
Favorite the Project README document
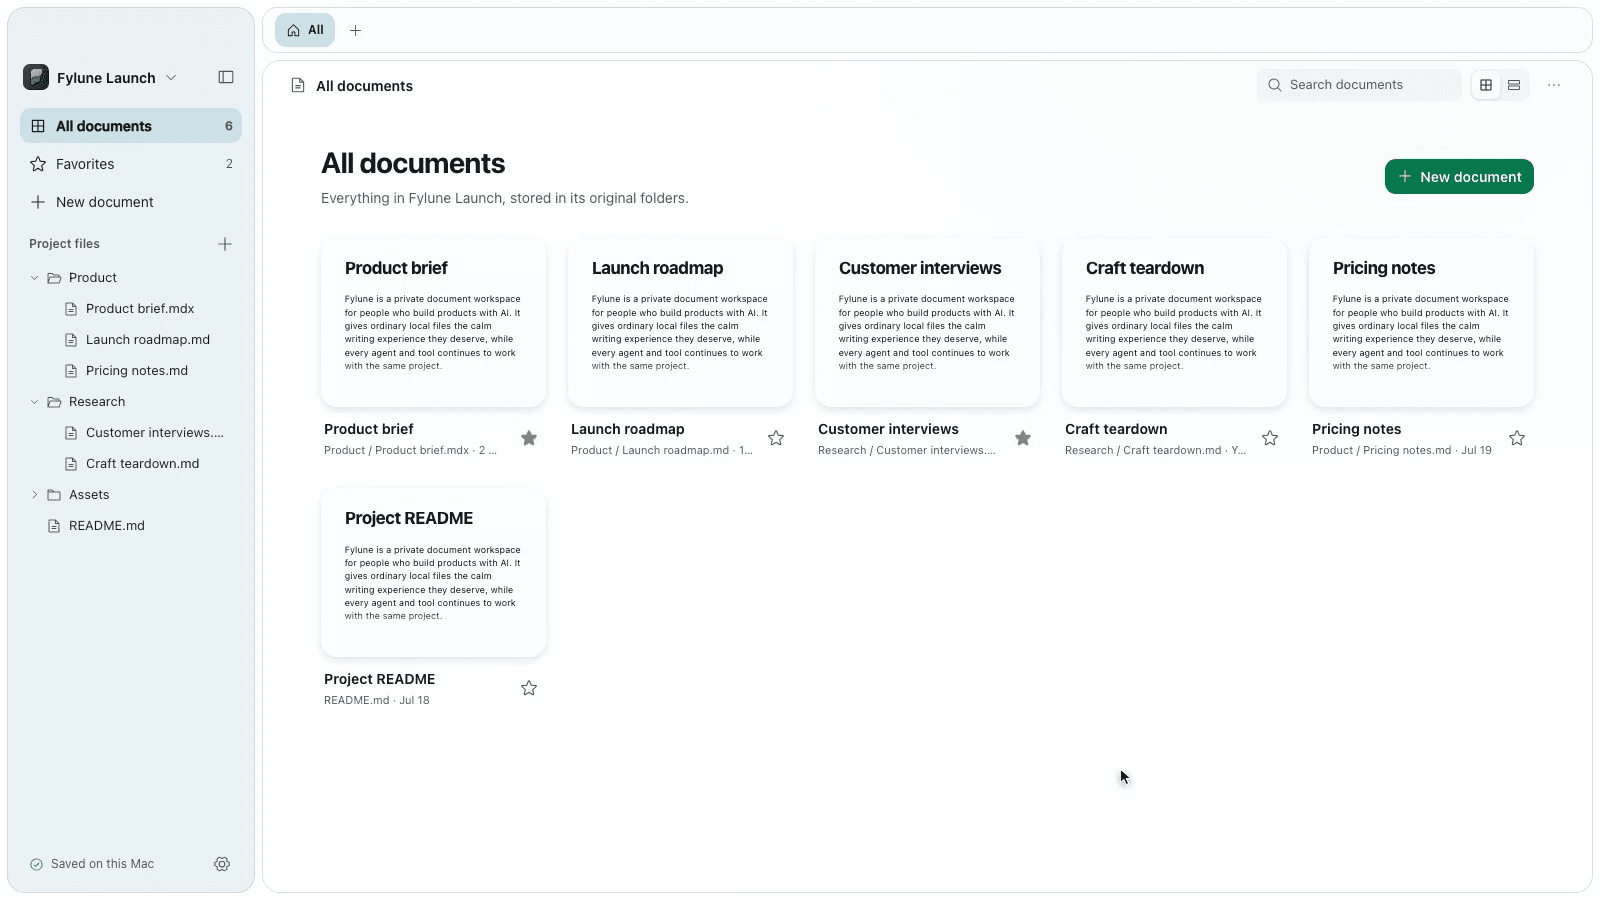pos(529,688)
